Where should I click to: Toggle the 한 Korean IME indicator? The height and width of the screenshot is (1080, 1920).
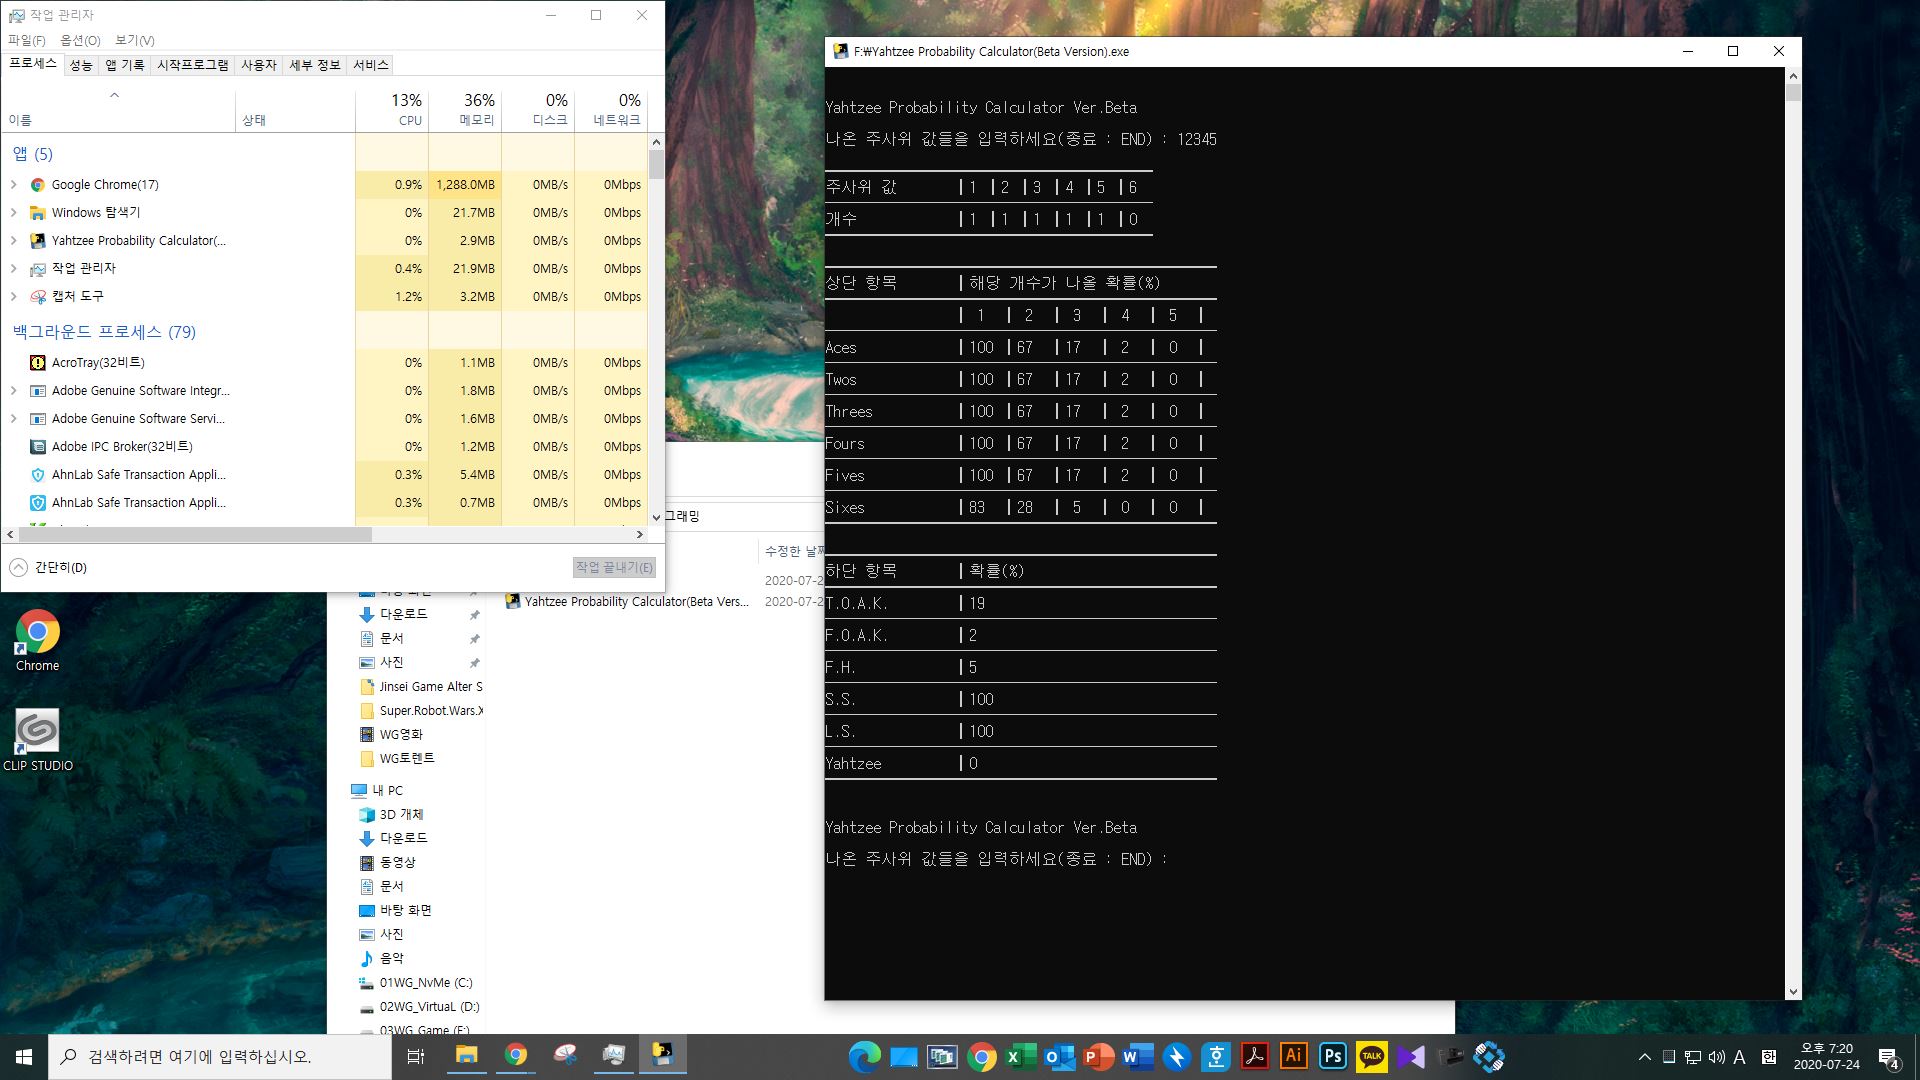(x=1768, y=1057)
